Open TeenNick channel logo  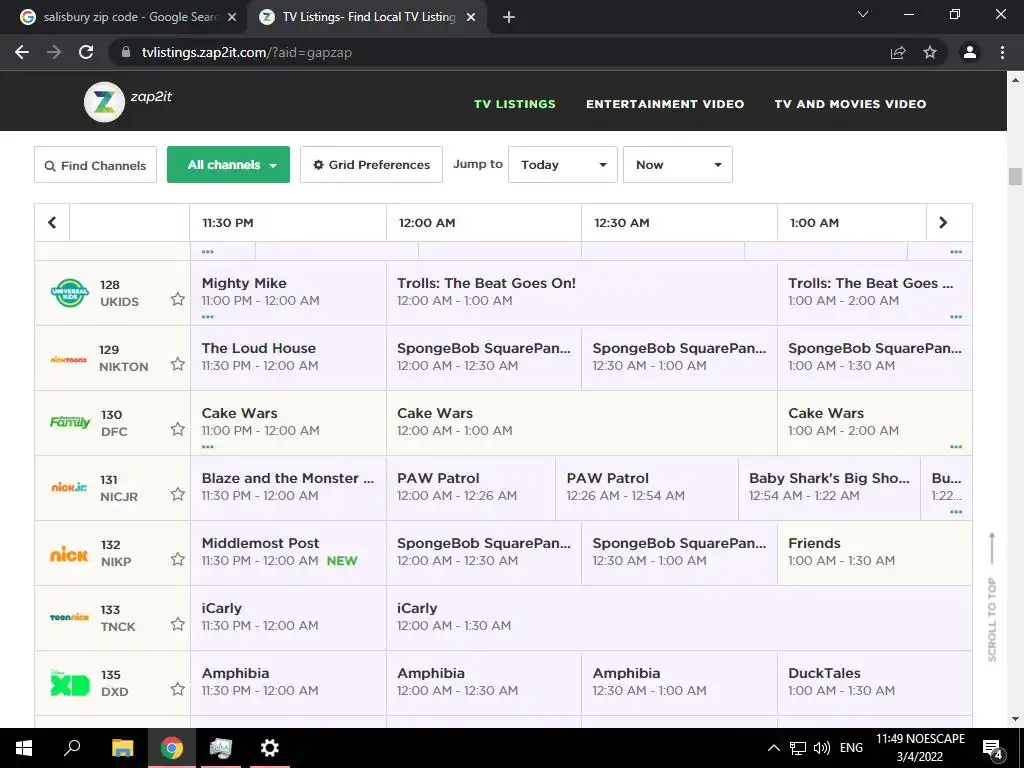point(69,617)
